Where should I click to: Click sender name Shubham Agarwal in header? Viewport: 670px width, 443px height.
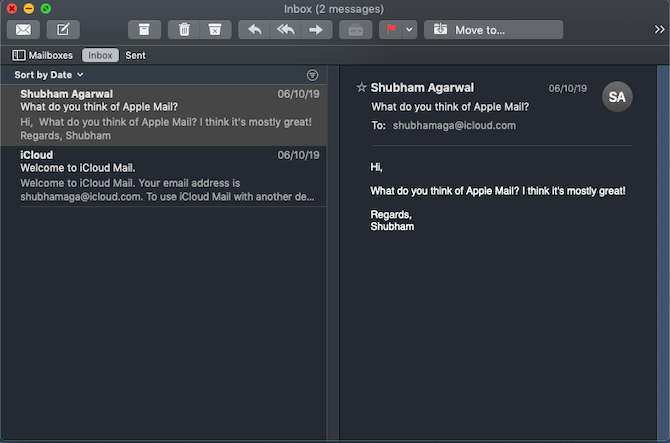(x=422, y=88)
